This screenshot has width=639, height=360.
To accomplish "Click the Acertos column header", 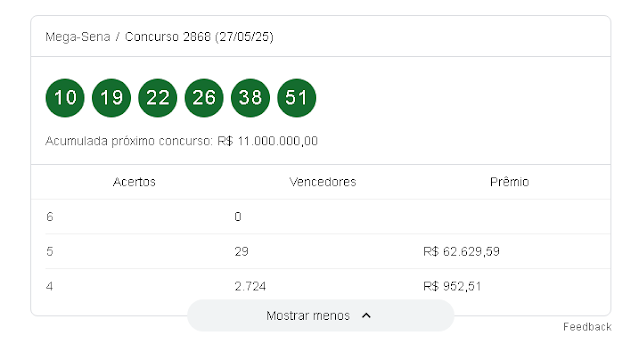I will [x=134, y=182].
